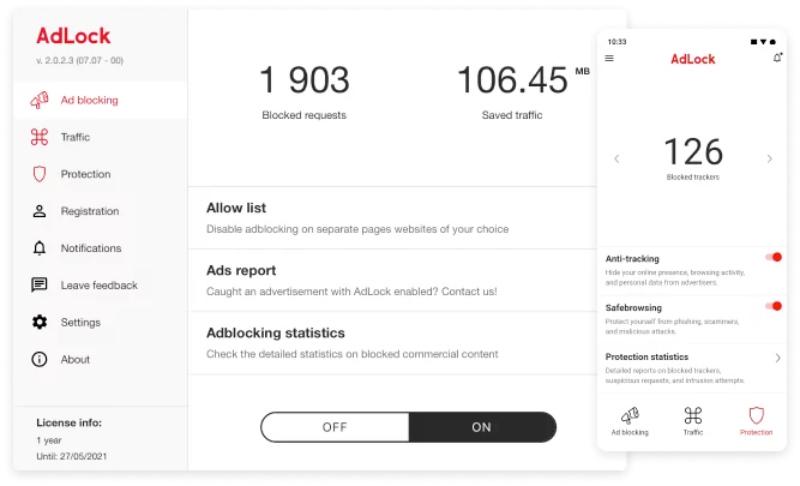Screen dimensions: 800x486
Task: Switch to the mobile Traffic tab
Action: point(693,420)
